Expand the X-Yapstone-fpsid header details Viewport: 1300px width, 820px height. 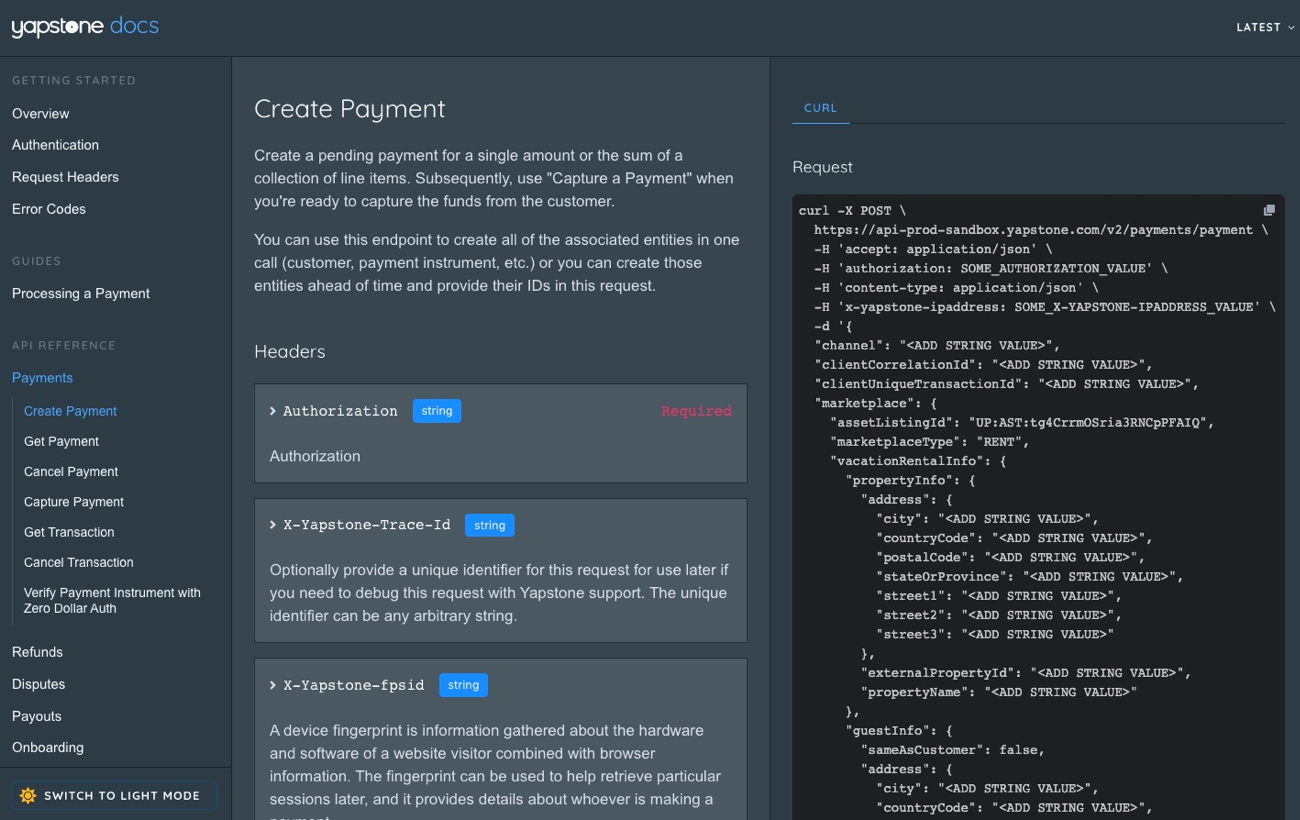pos(347,685)
